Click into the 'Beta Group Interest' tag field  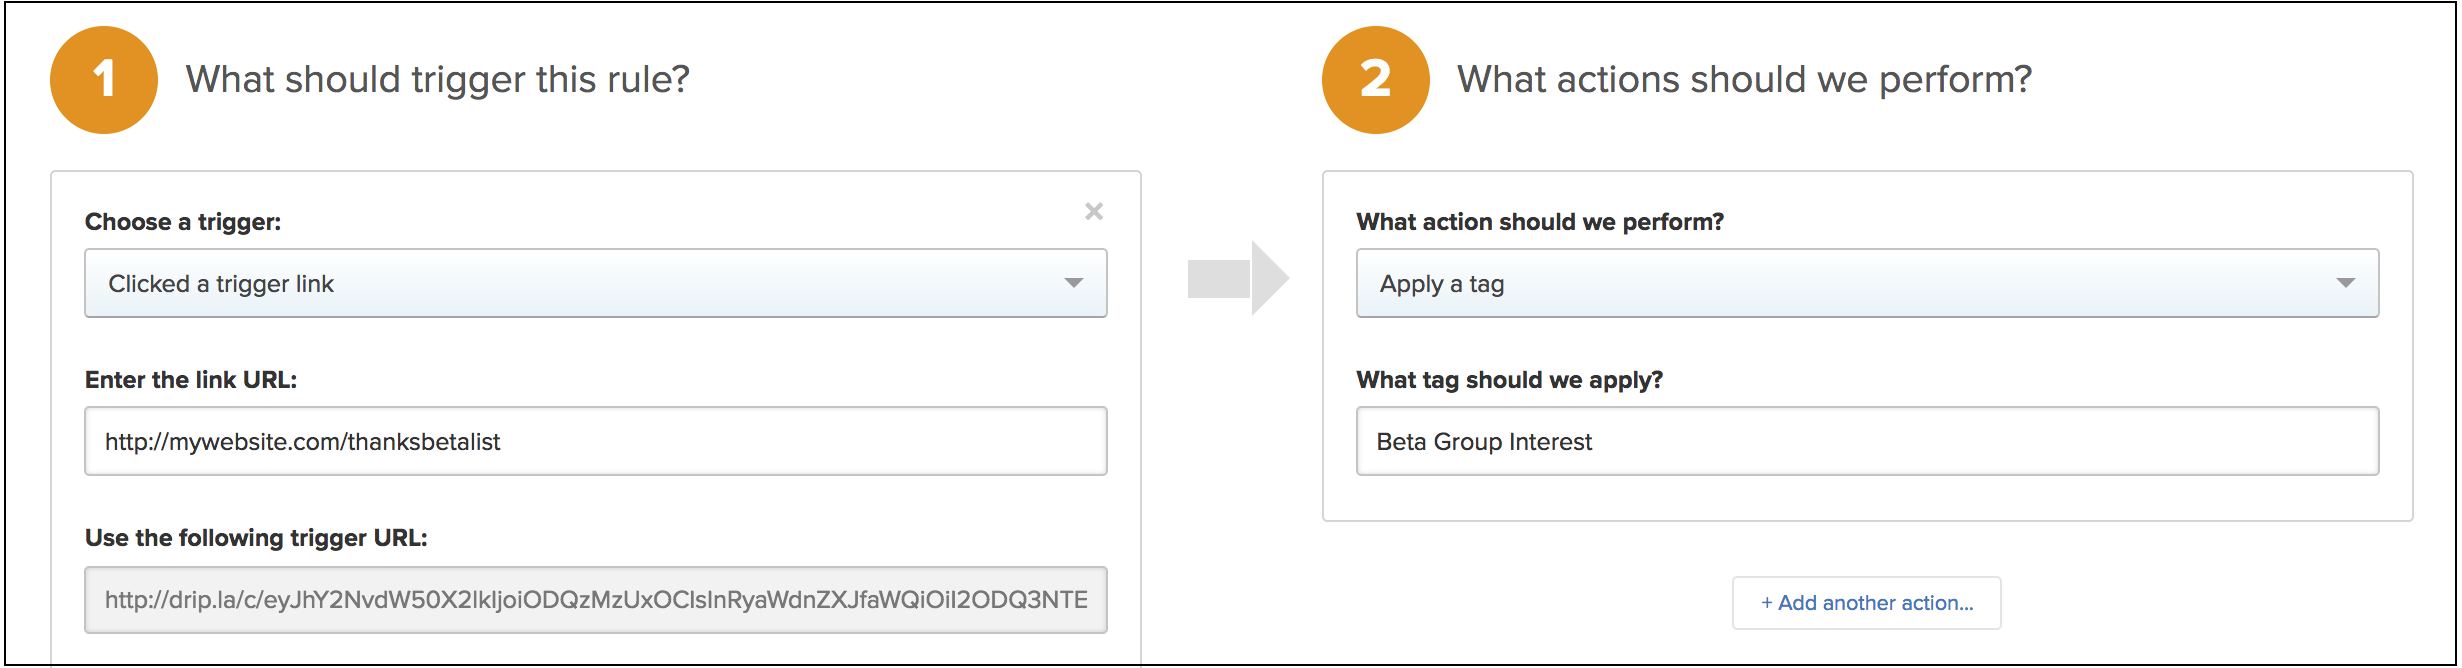tap(1866, 441)
